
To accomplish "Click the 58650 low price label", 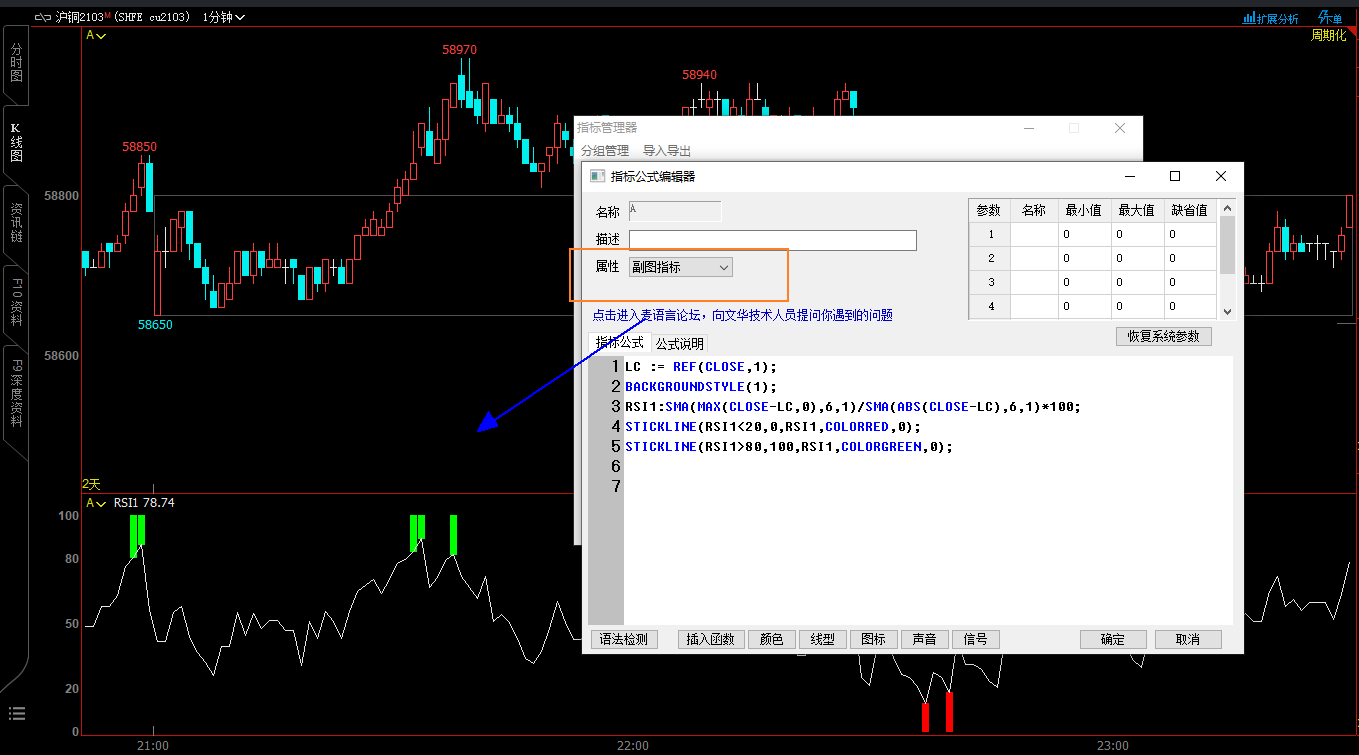I will coord(155,325).
